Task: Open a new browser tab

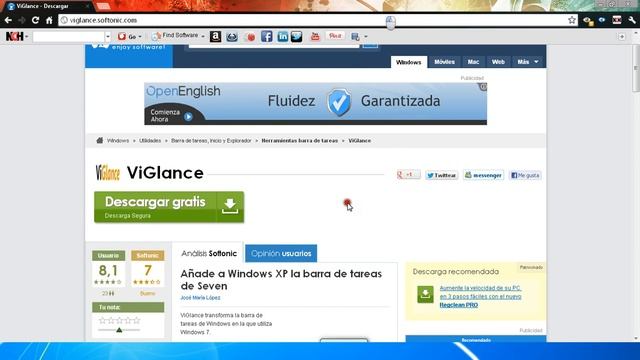Action: pos(103,6)
